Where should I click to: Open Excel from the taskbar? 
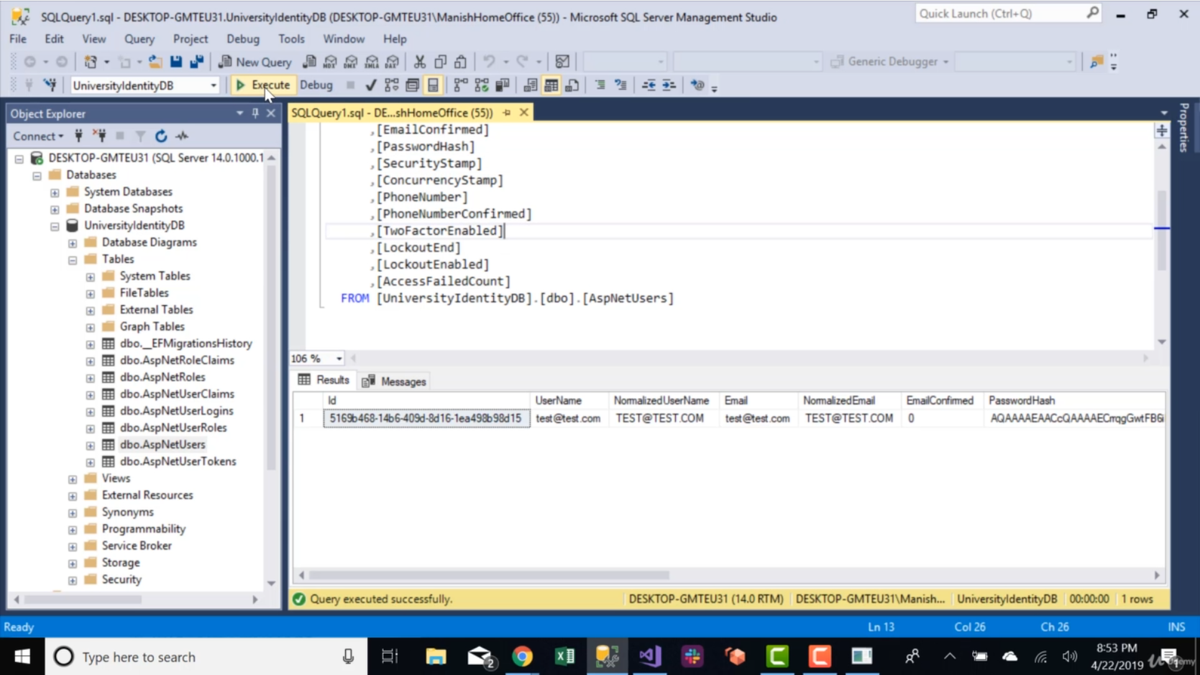click(x=565, y=656)
